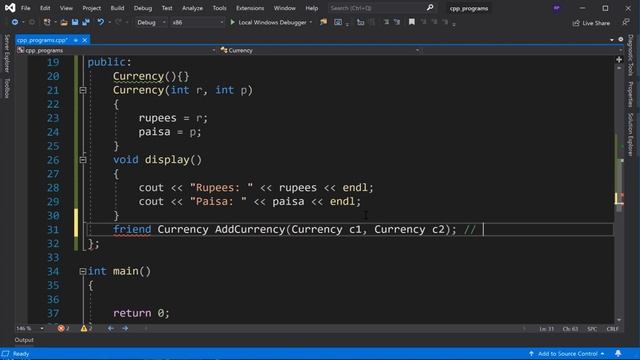Viewport: 640px width, 360px height.
Task: Toggle pin on the cpp_programs.cpp tab
Action: [x=76, y=40]
